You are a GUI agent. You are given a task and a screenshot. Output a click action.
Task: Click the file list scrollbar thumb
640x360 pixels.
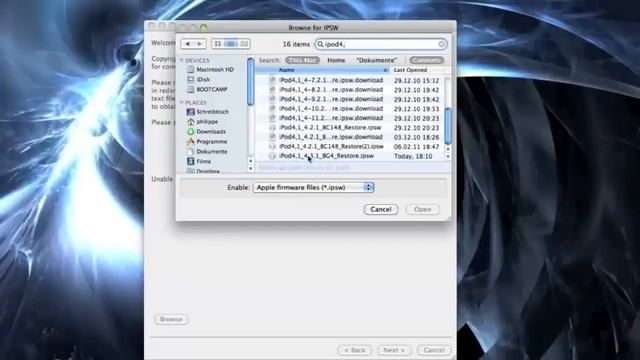(x=448, y=126)
